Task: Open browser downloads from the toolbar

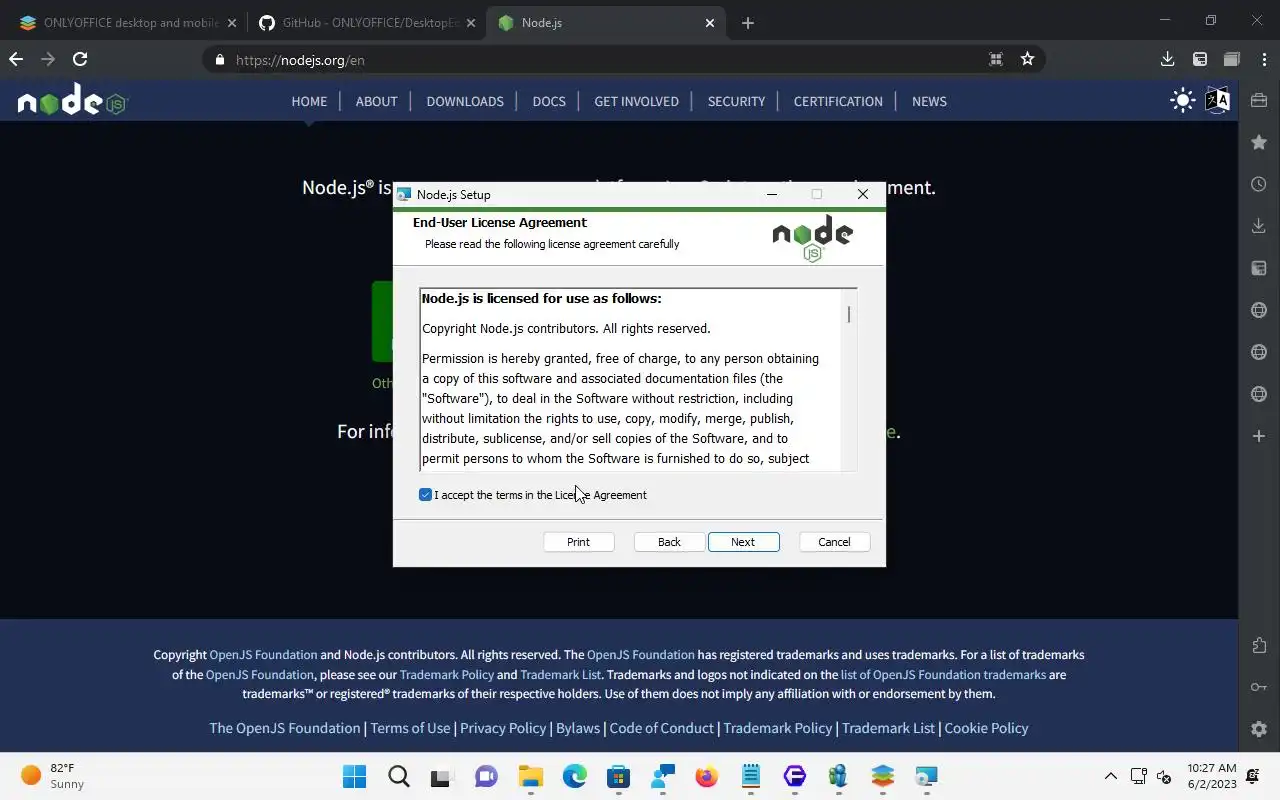Action: tap(1167, 59)
